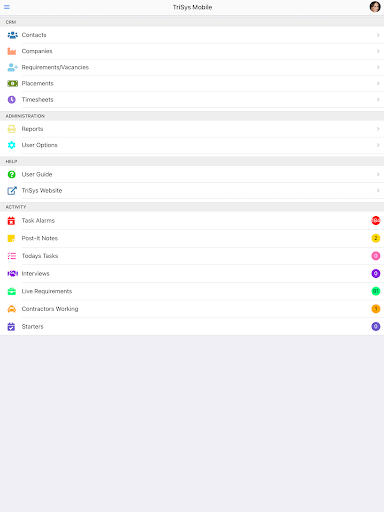The height and width of the screenshot is (512, 384).
Task: Expand the Reports row chevron
Action: (378, 129)
